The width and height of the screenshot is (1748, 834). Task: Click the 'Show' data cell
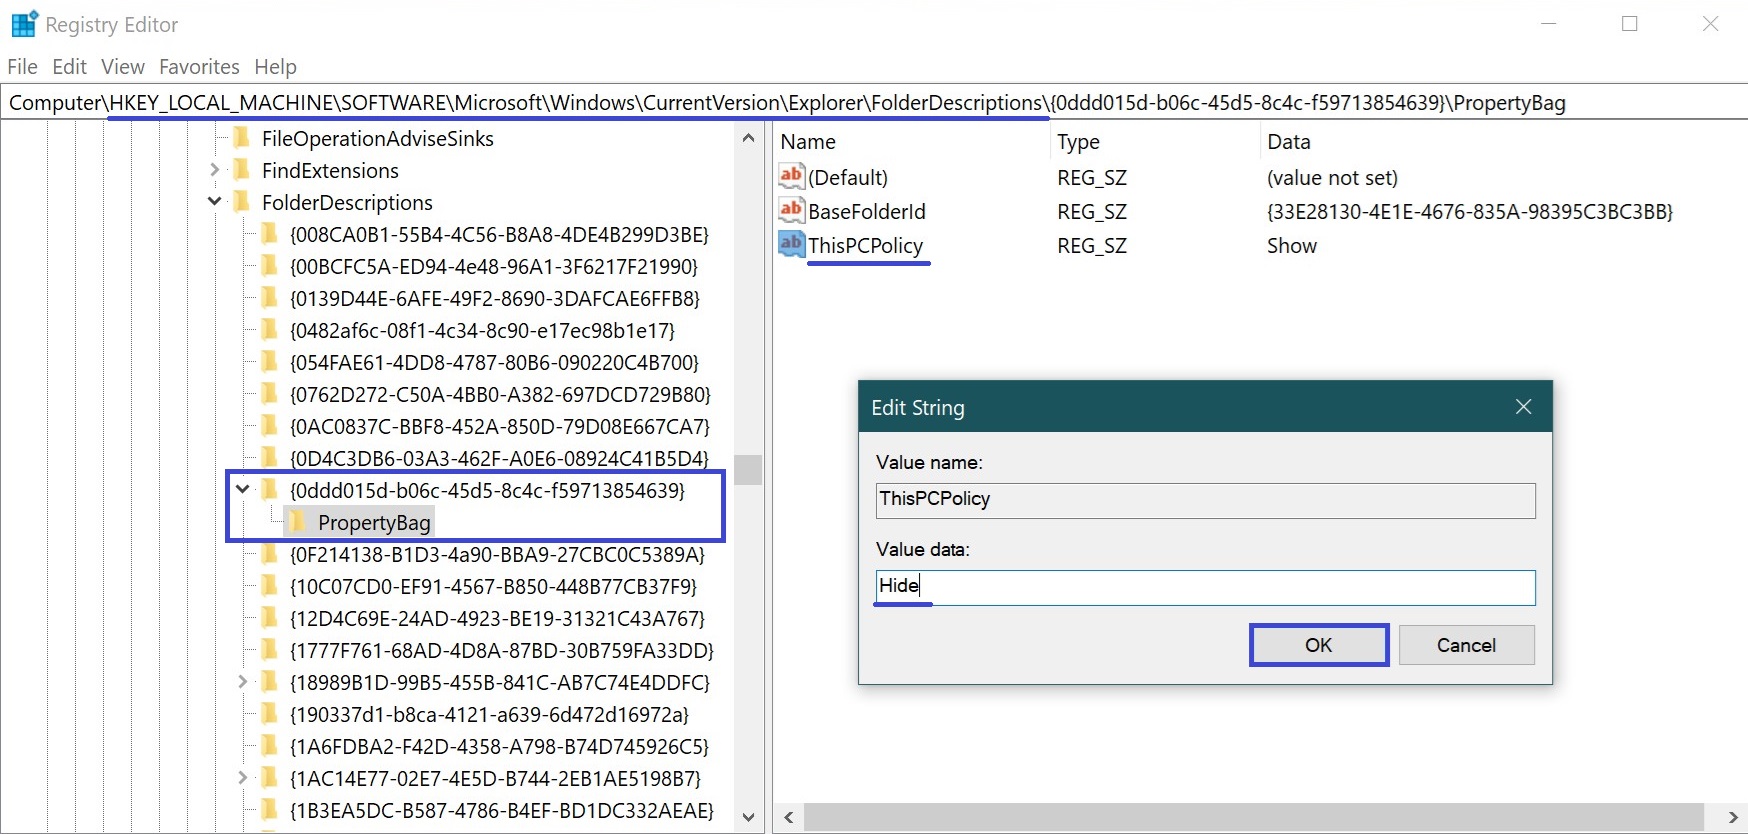[x=1292, y=245]
